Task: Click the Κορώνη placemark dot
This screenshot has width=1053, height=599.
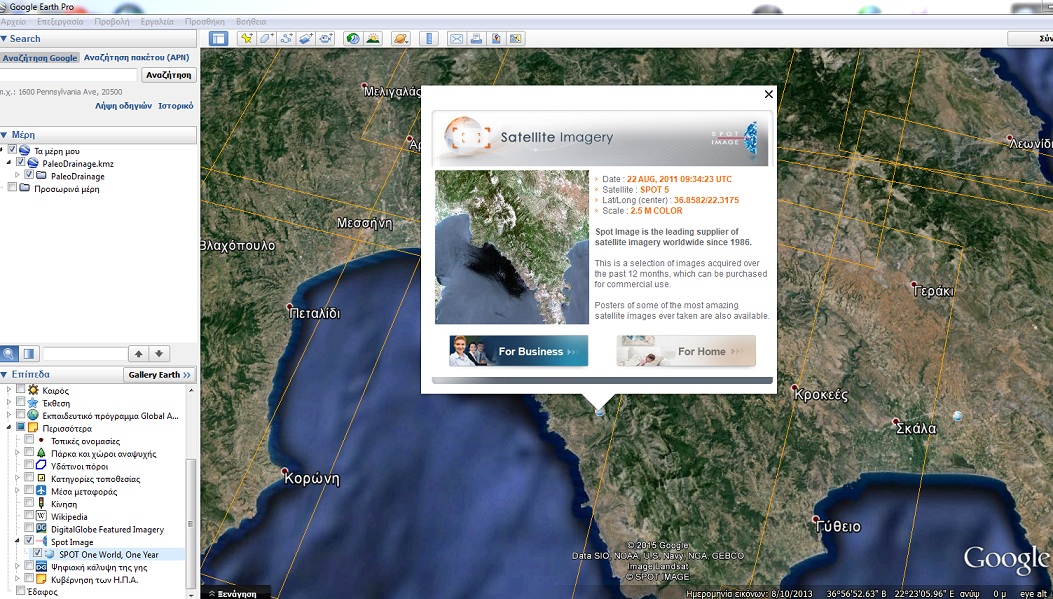Action: [285, 471]
